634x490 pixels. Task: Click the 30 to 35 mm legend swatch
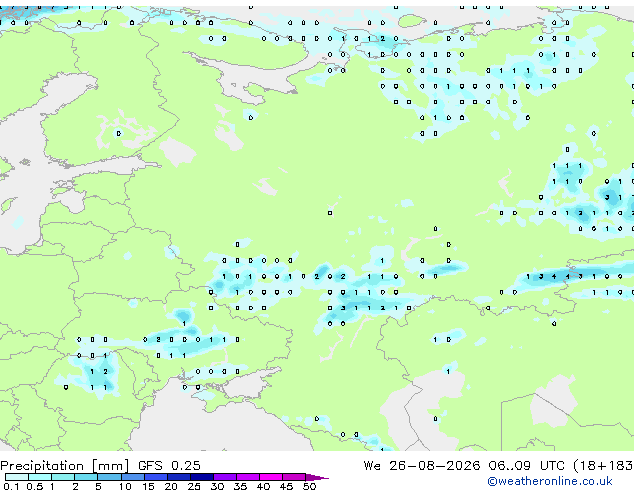click(225, 477)
